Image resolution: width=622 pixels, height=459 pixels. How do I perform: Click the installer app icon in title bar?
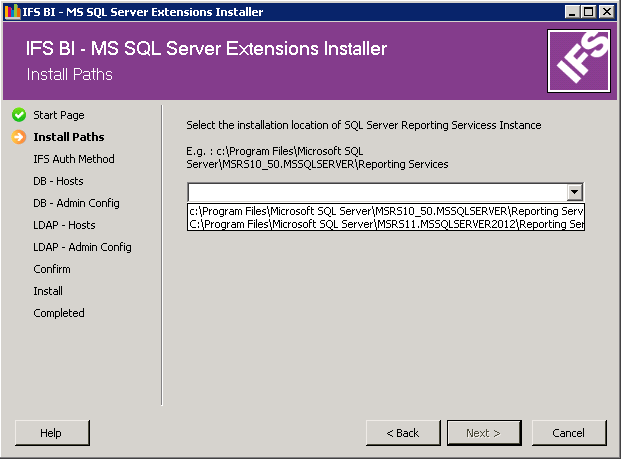tap(12, 12)
